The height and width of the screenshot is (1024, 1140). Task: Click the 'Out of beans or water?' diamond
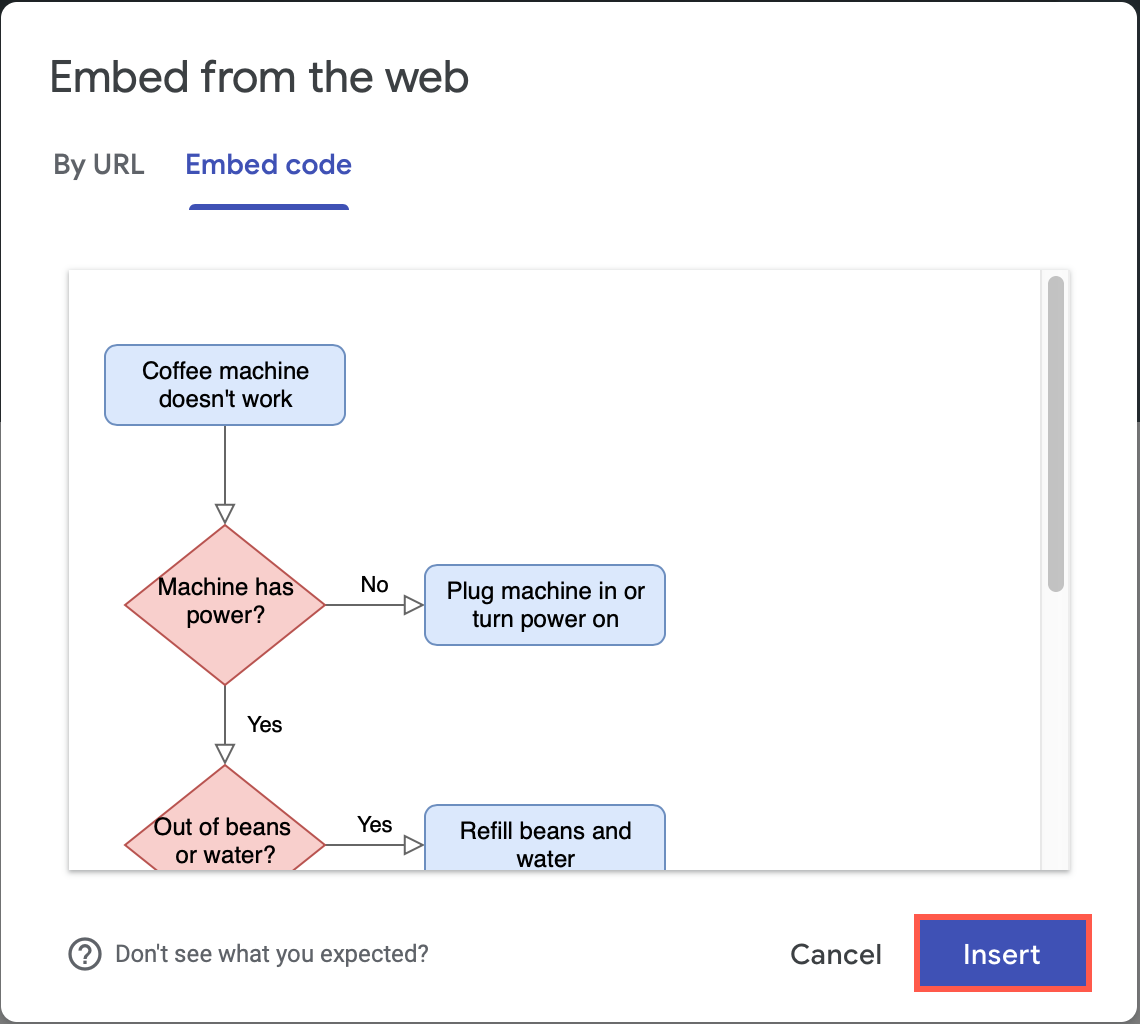(224, 838)
